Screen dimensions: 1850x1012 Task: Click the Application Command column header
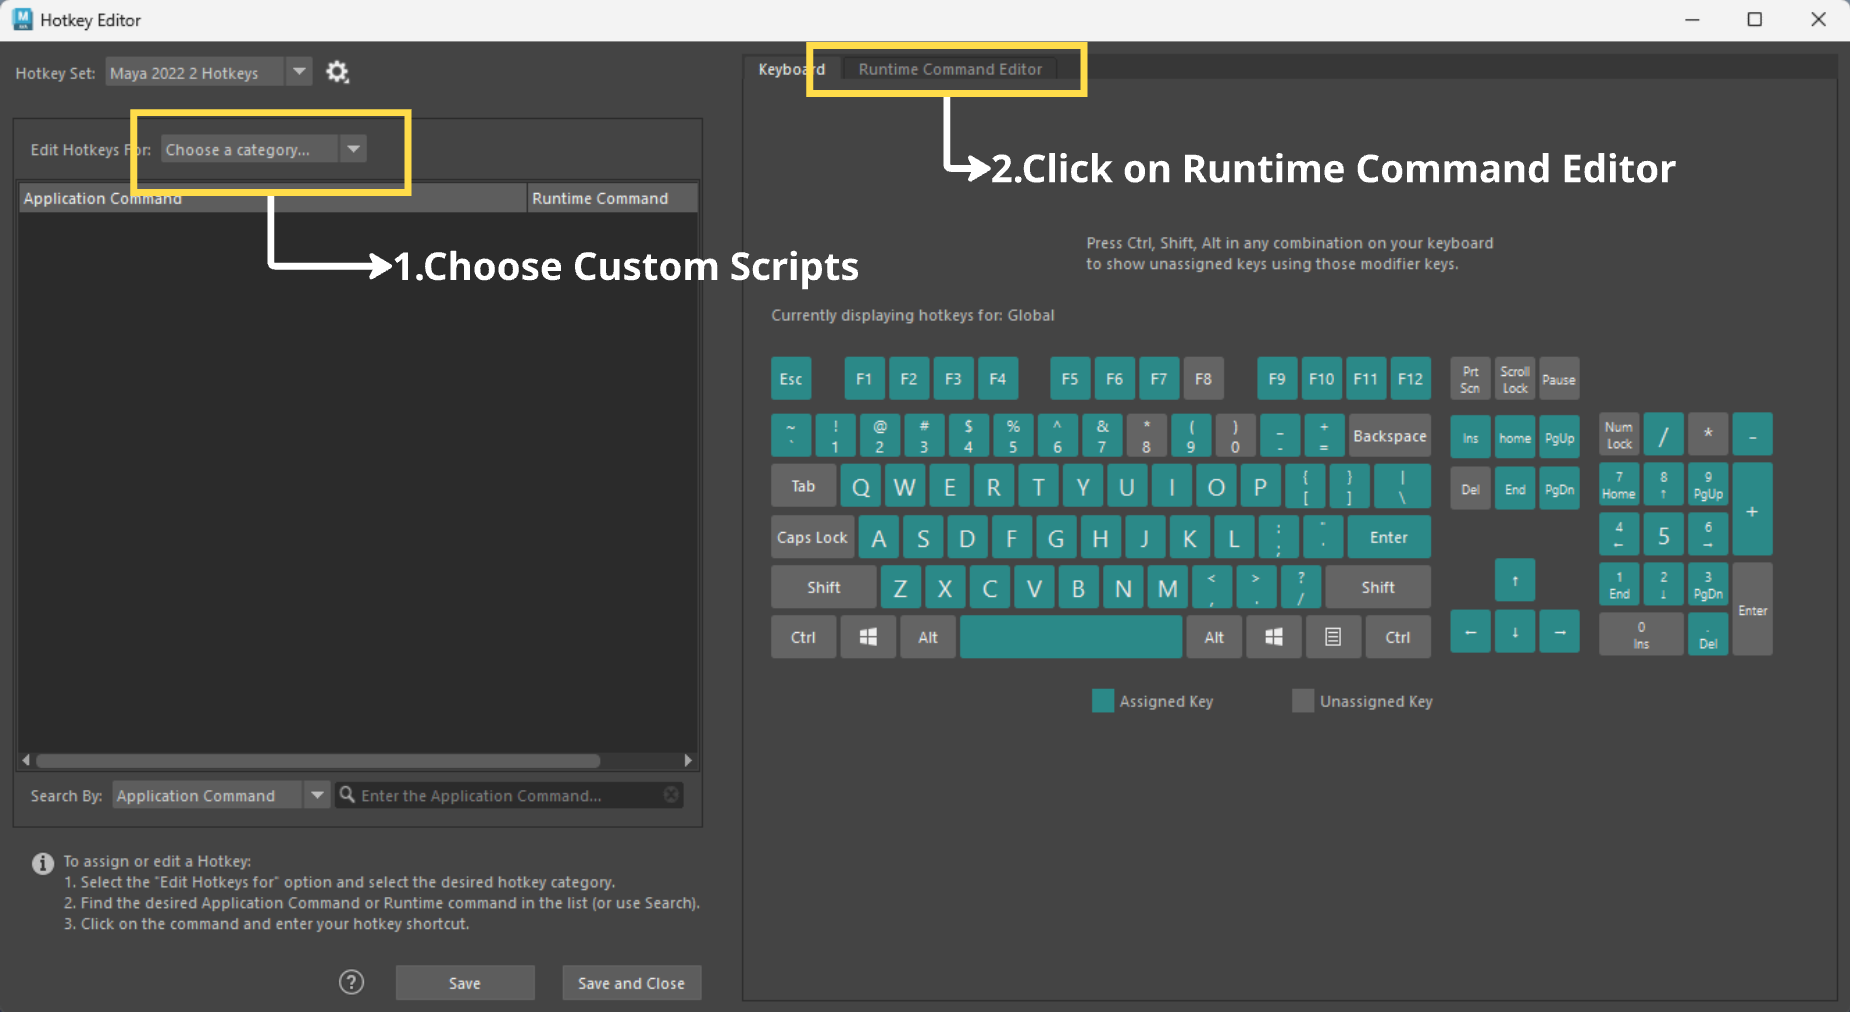pos(272,198)
